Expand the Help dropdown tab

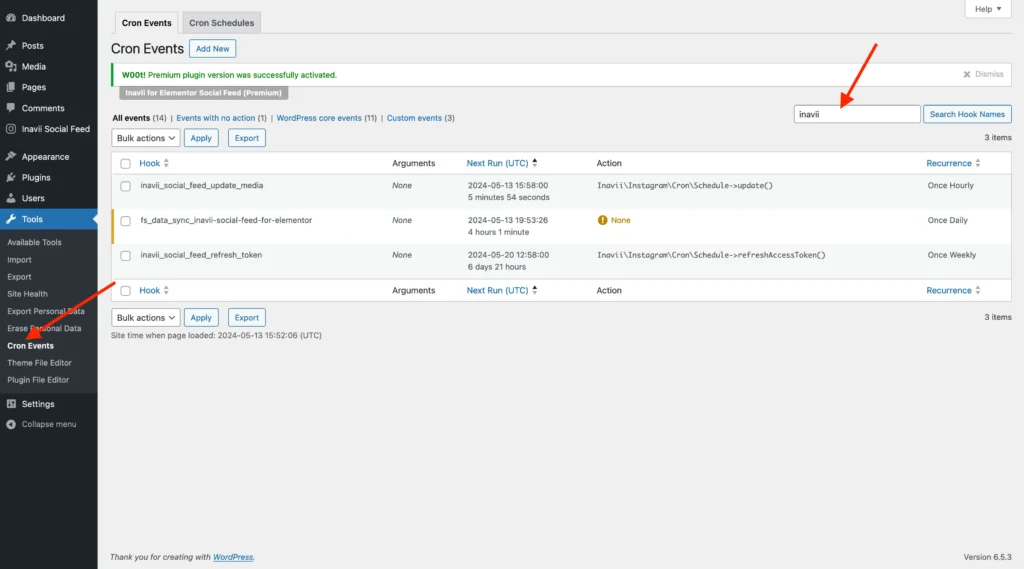click(987, 8)
